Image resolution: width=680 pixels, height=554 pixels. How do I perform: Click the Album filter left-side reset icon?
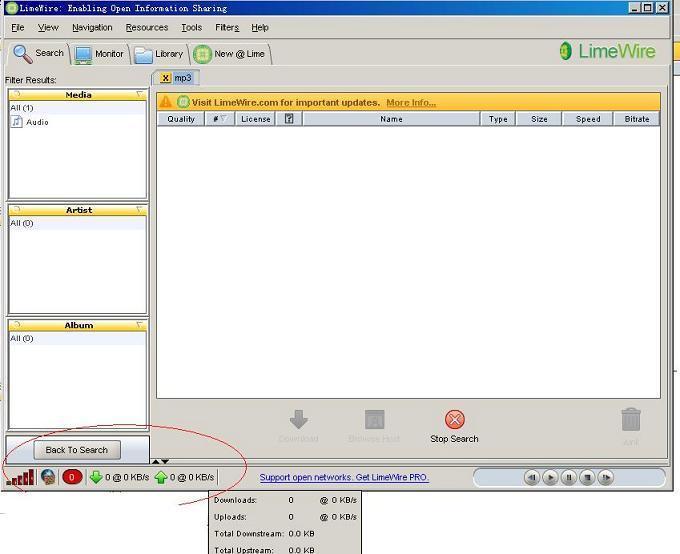[x=16, y=325]
